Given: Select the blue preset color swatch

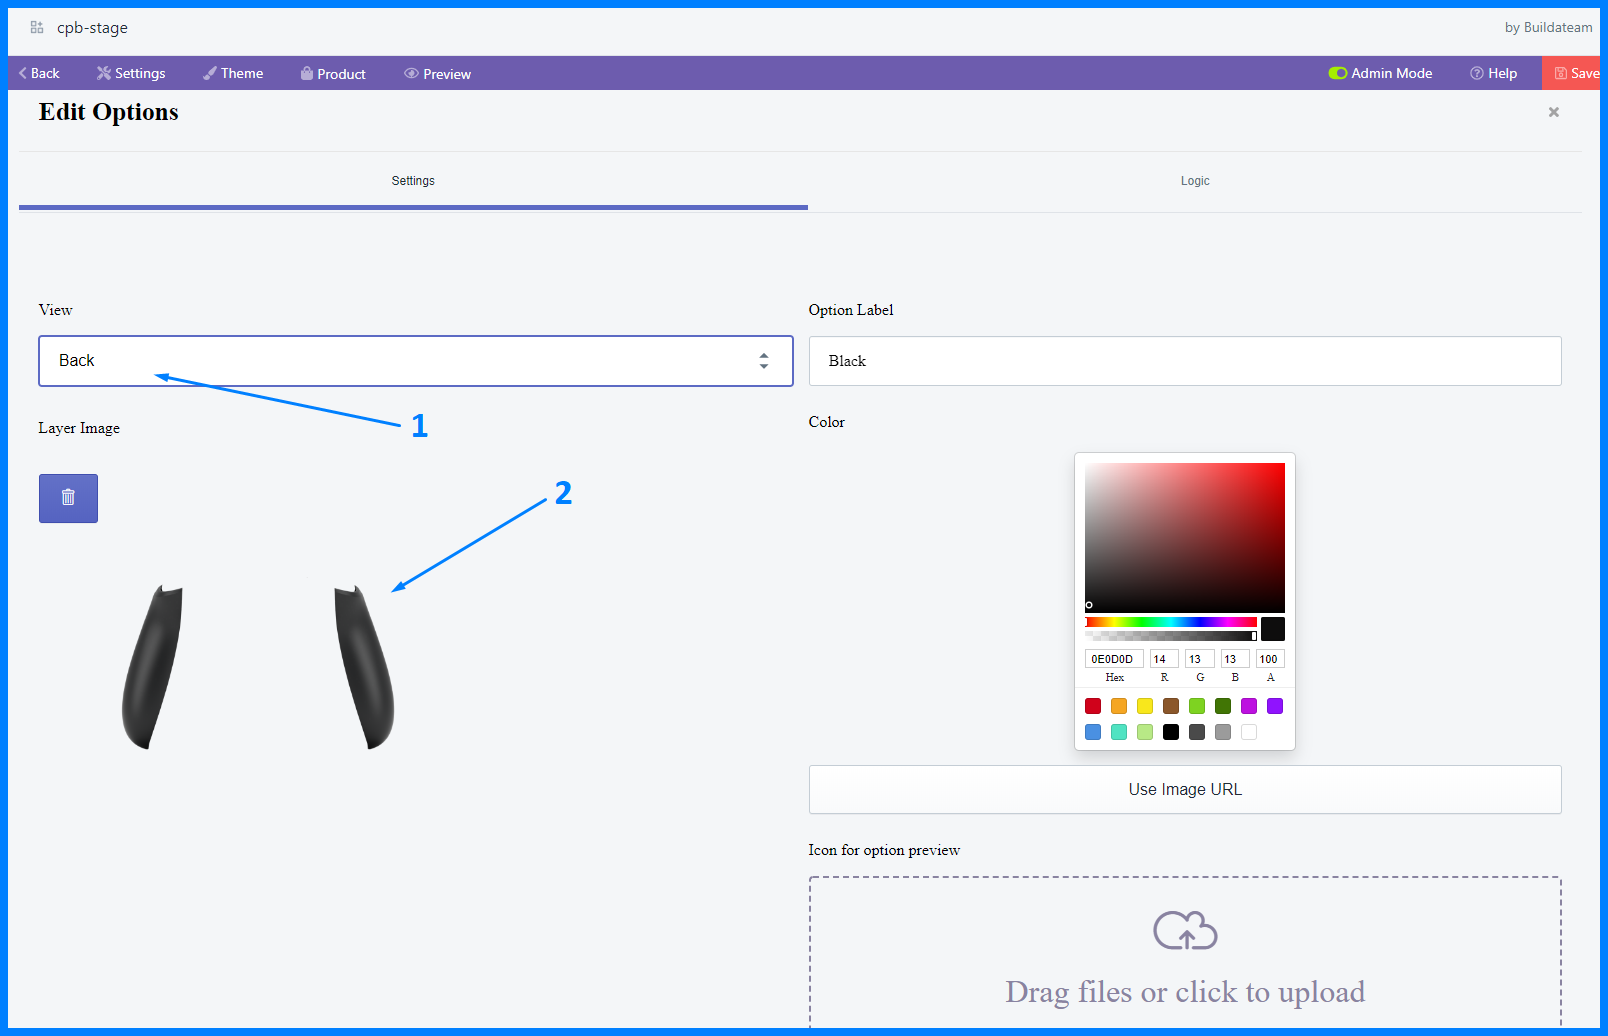Looking at the screenshot, I should (x=1093, y=732).
